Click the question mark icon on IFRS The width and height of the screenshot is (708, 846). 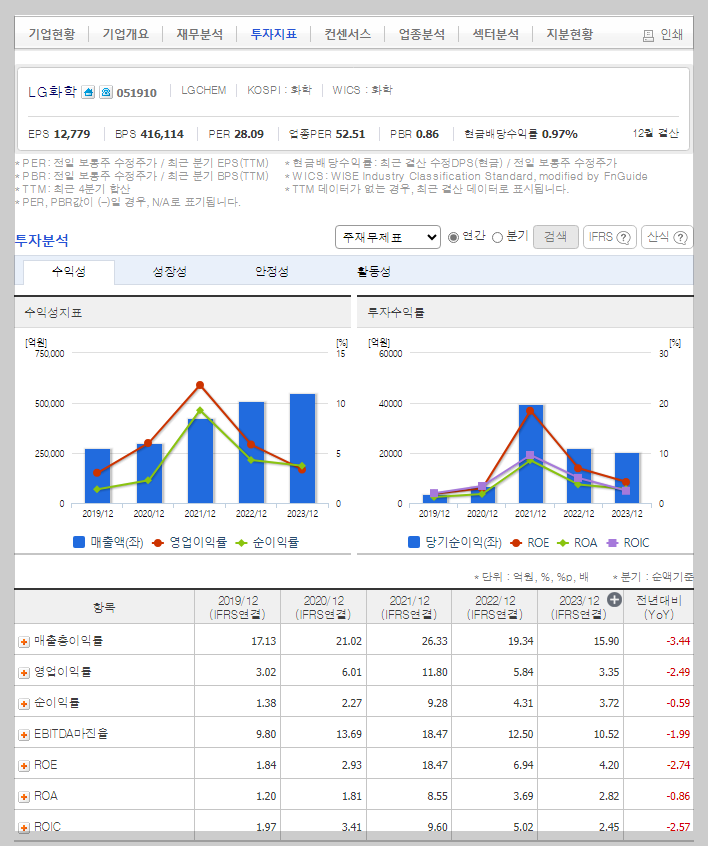coord(623,237)
